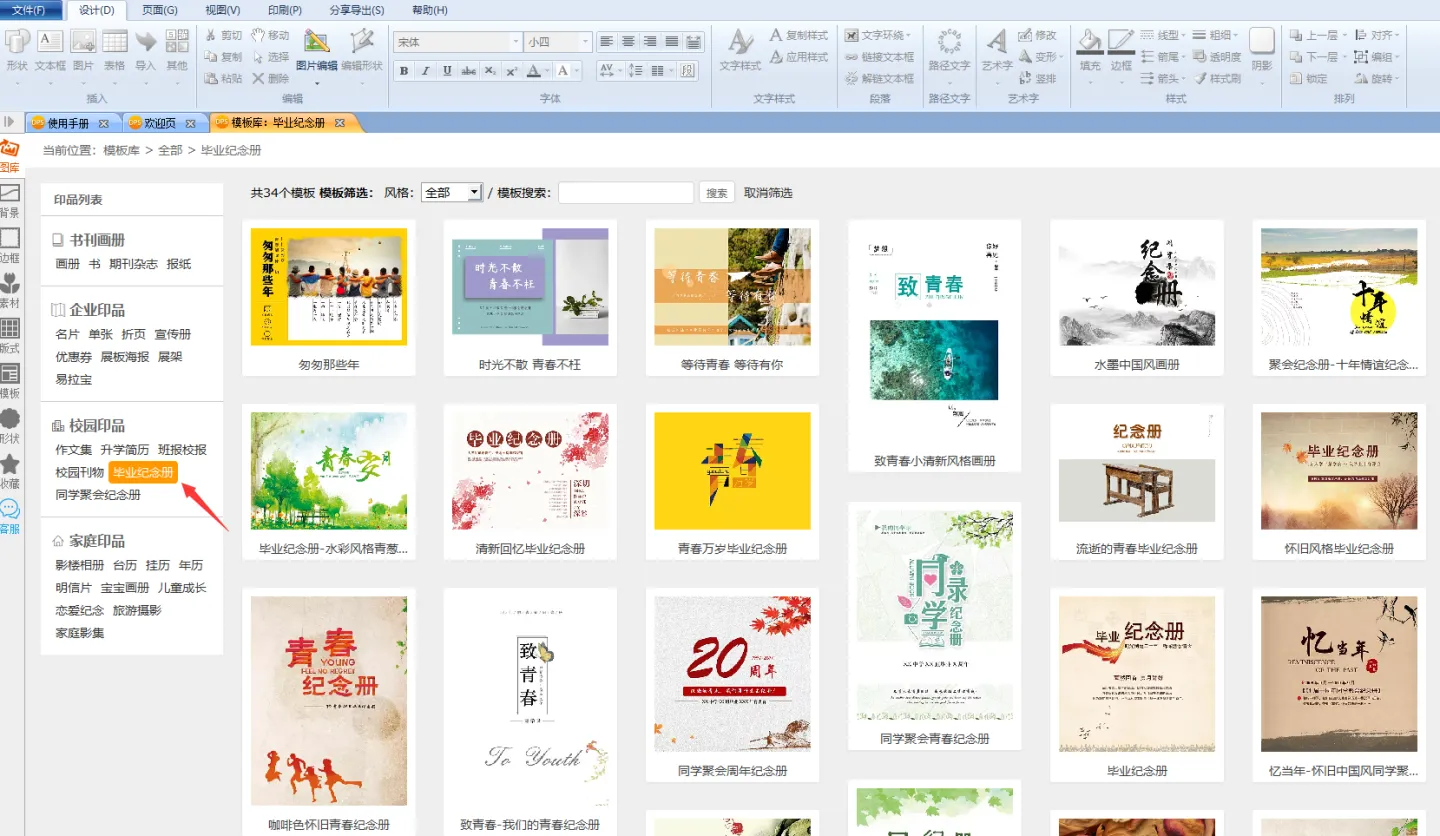
Task: Toggle underline text formatting
Action: click(x=447, y=71)
